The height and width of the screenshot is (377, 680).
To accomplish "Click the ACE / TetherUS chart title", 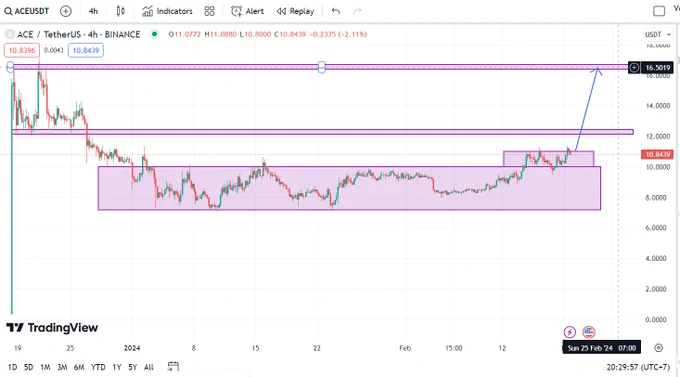I will 78,34.
